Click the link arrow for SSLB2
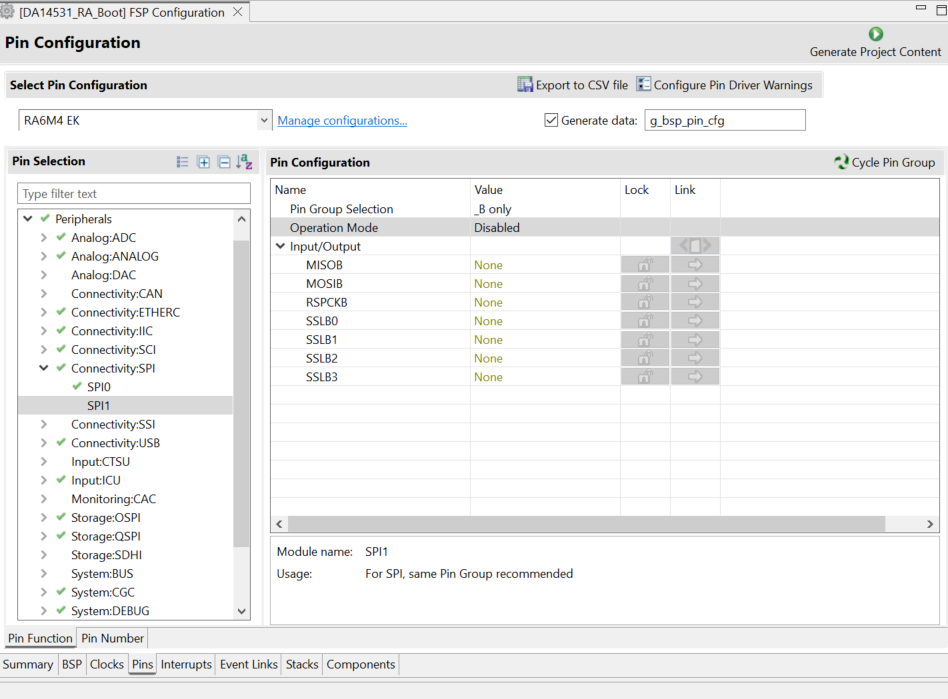This screenshot has height=699, width=948. [x=695, y=359]
